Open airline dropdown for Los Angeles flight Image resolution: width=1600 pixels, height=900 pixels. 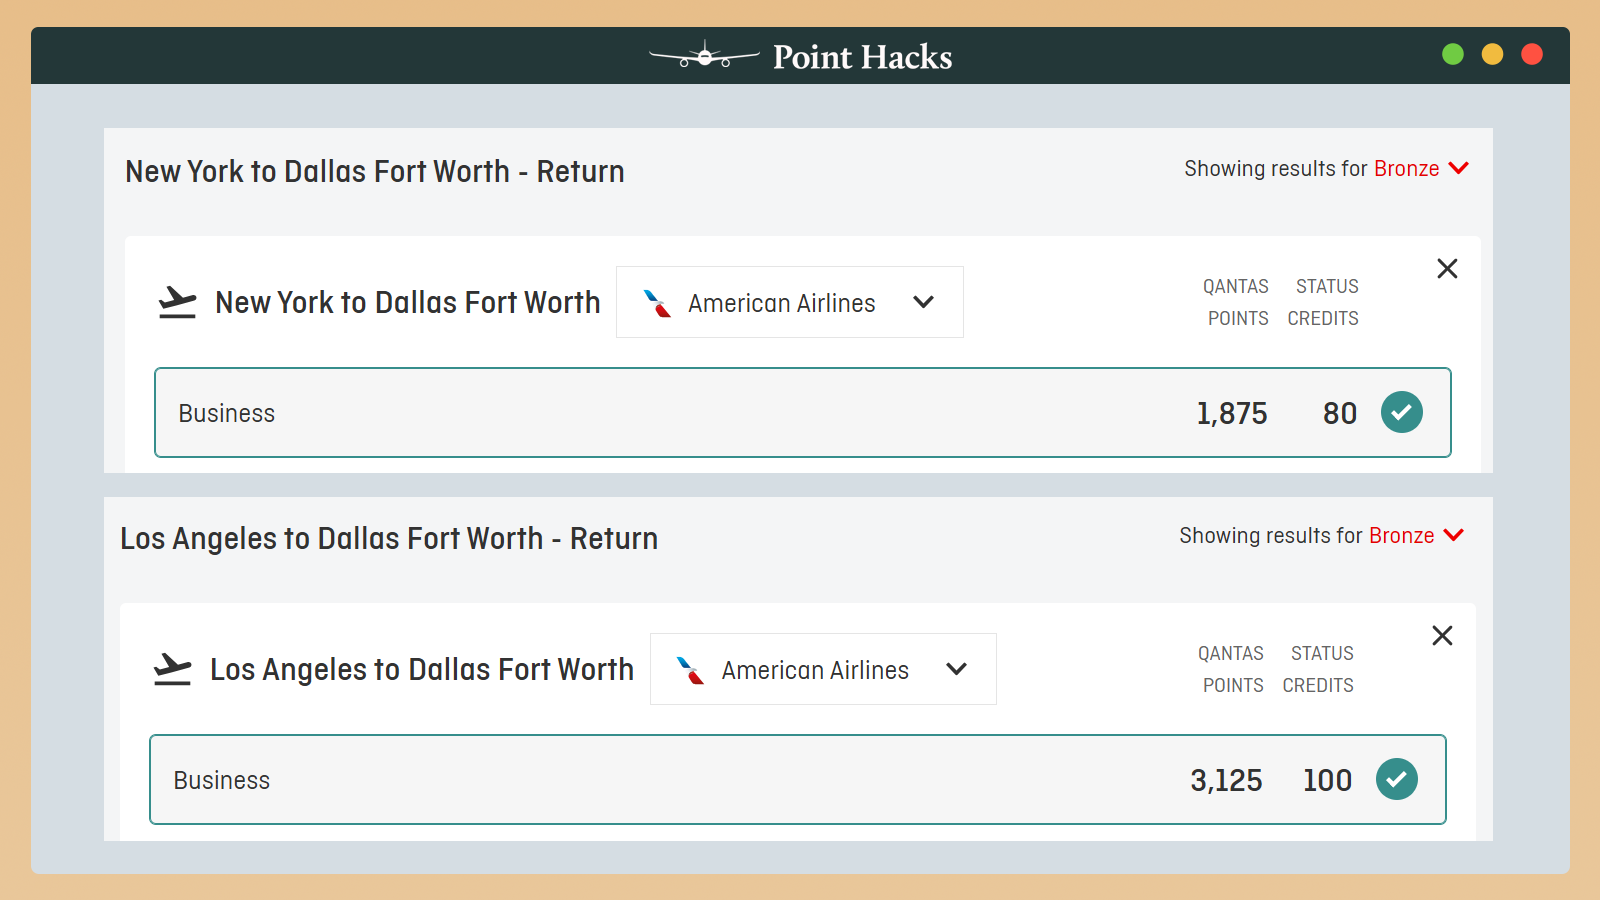(x=956, y=669)
